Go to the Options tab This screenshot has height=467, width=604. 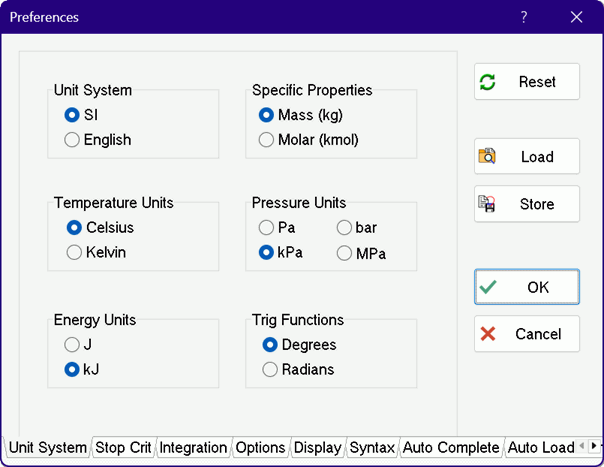[260, 448]
